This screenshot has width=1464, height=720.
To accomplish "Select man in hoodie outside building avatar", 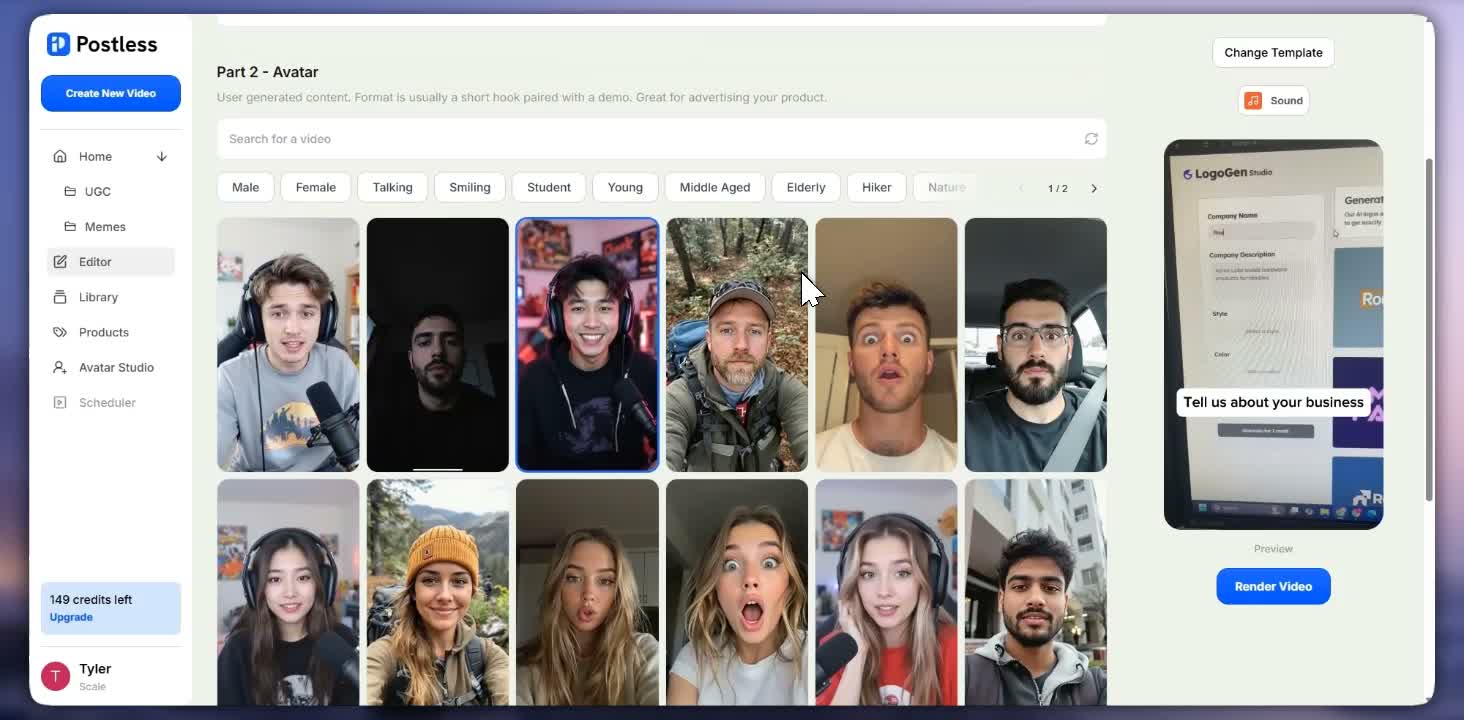I will tap(1036, 592).
